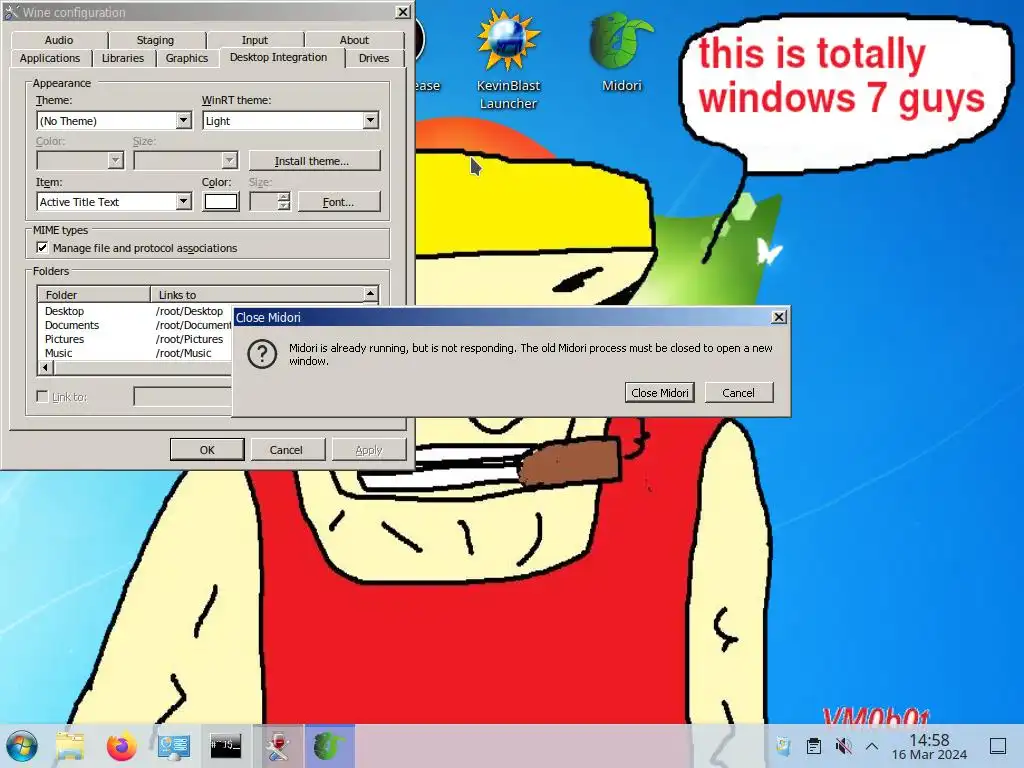Click the item Color swatch

[221, 201]
